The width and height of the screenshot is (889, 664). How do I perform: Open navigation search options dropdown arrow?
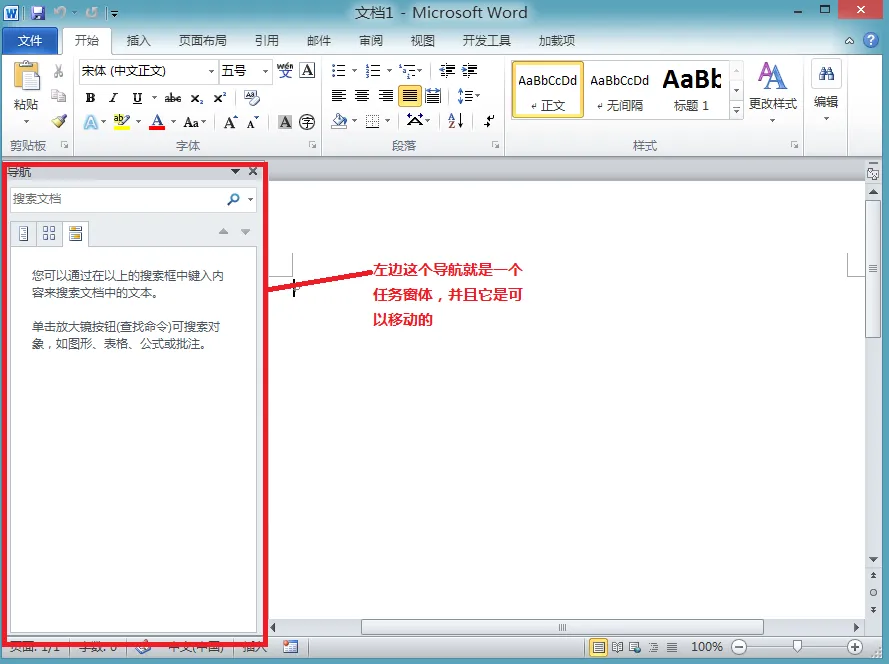click(251, 200)
